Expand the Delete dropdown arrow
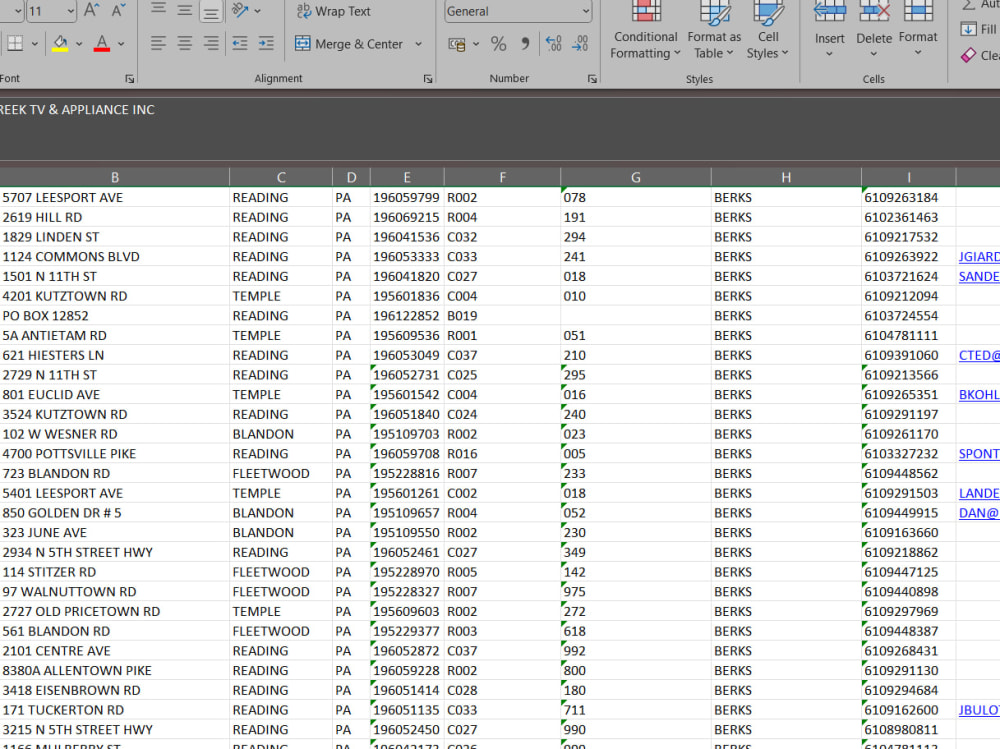The image size is (1000, 749). [x=874, y=54]
